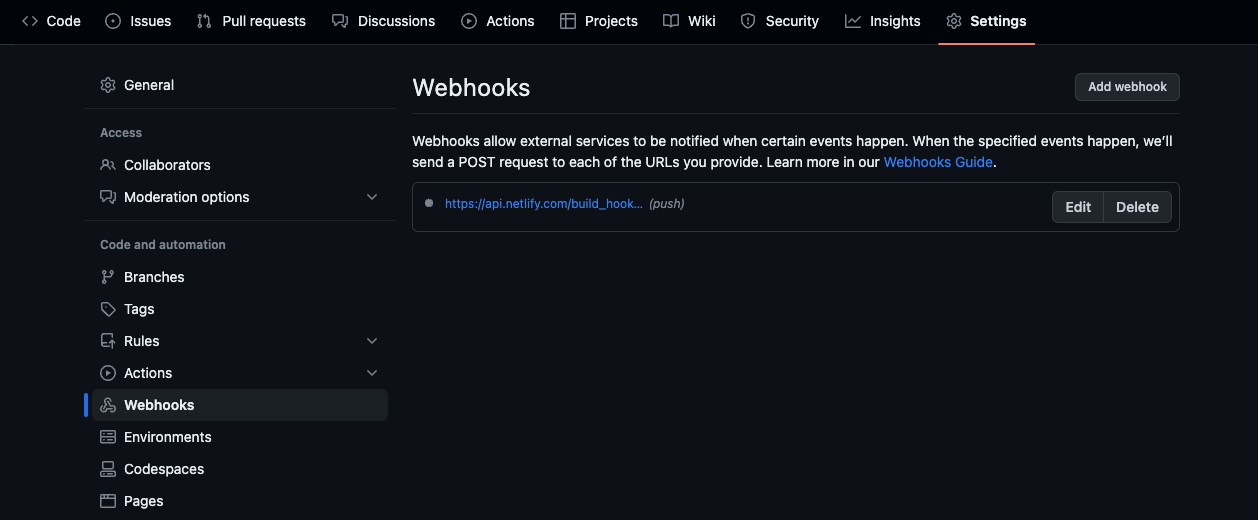Delete the Netlify build hook webhook
Screen dimensions: 1258x520
coord(1137,207)
